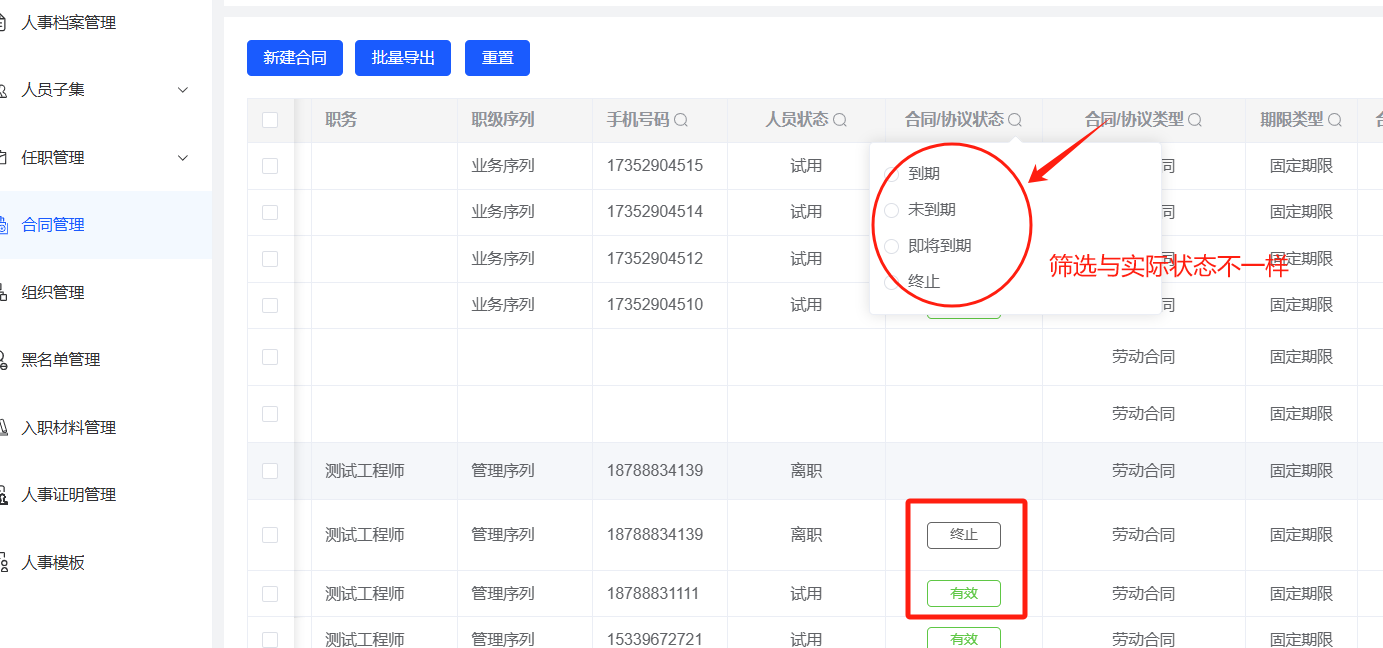Screen dimensions: 1383x648
Task: Click the 合同/协议状态 filter icon
Action: coord(1015,120)
